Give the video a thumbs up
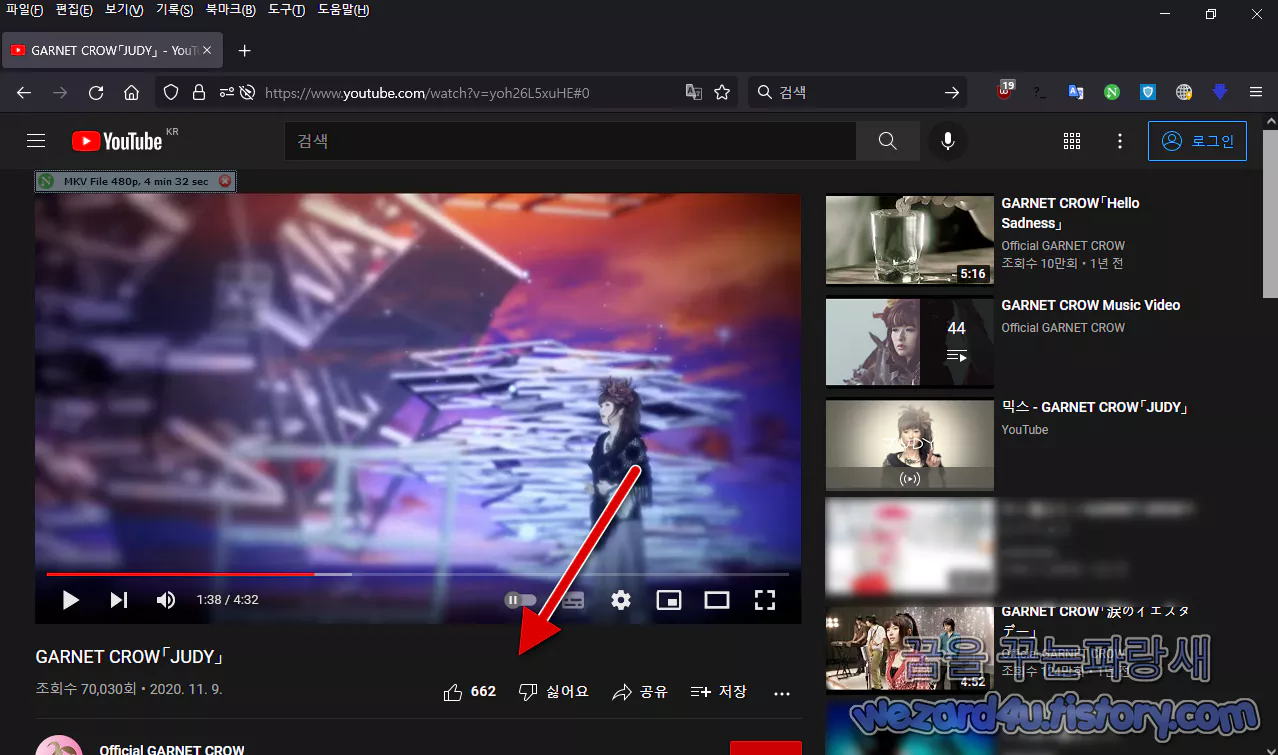Image resolution: width=1278 pixels, height=755 pixels. click(452, 691)
